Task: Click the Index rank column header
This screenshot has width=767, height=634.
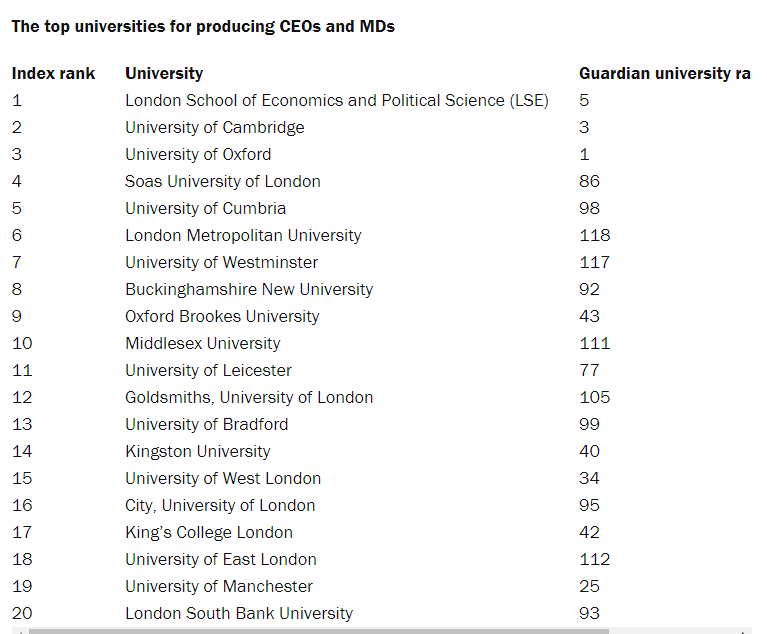Action: coord(54,73)
